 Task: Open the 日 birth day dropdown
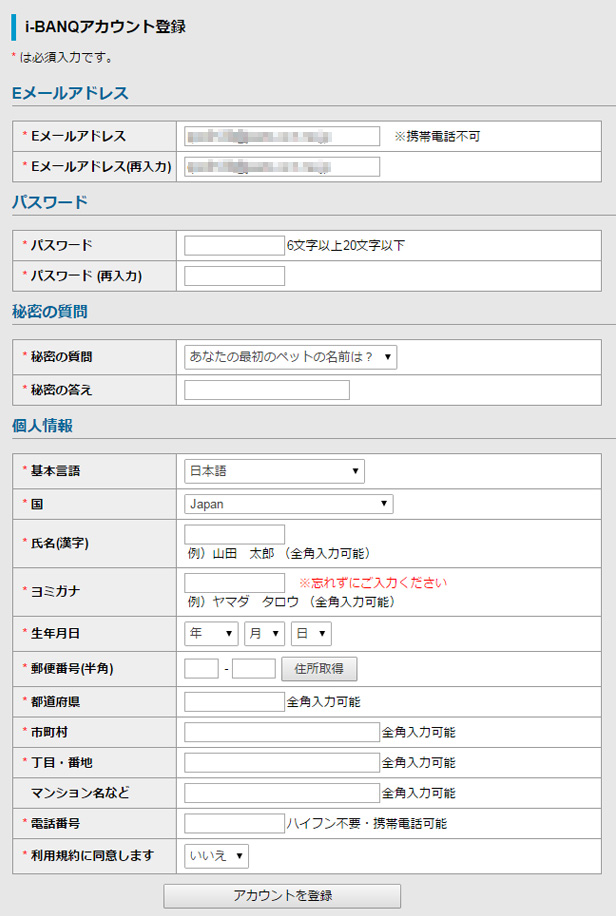click(x=310, y=633)
